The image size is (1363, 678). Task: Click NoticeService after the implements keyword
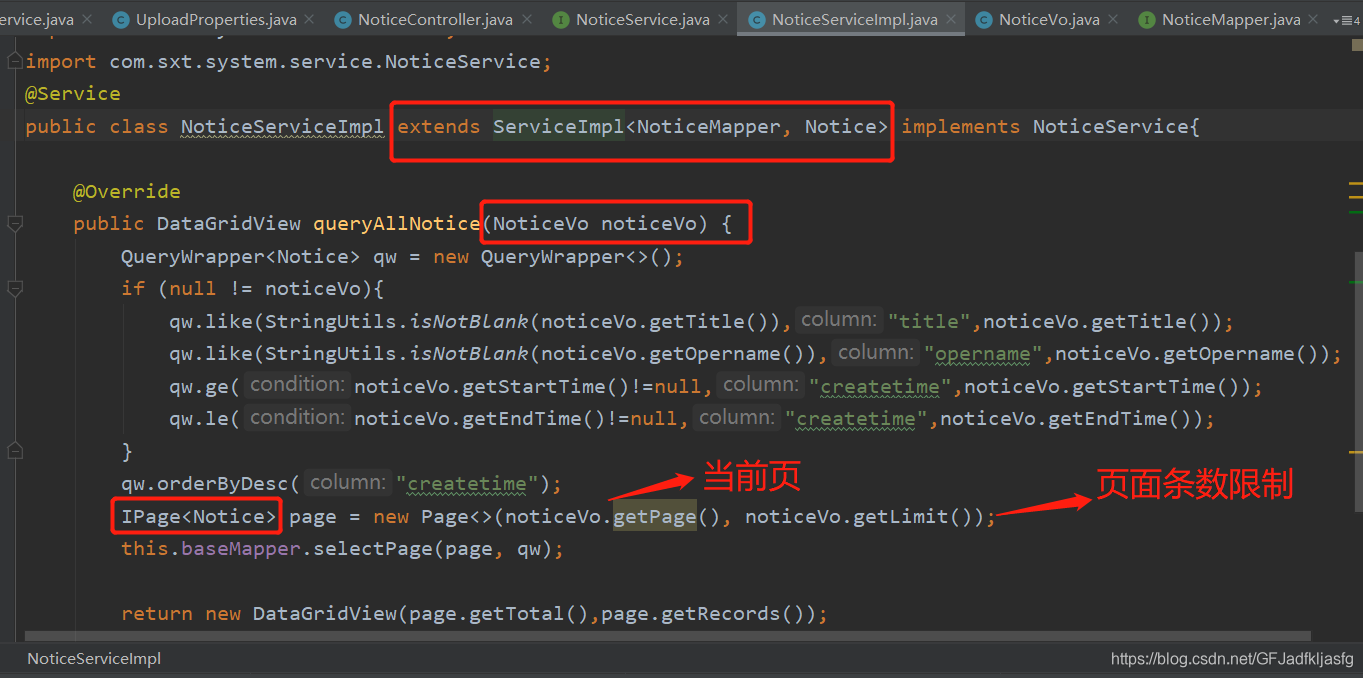[1110, 127]
